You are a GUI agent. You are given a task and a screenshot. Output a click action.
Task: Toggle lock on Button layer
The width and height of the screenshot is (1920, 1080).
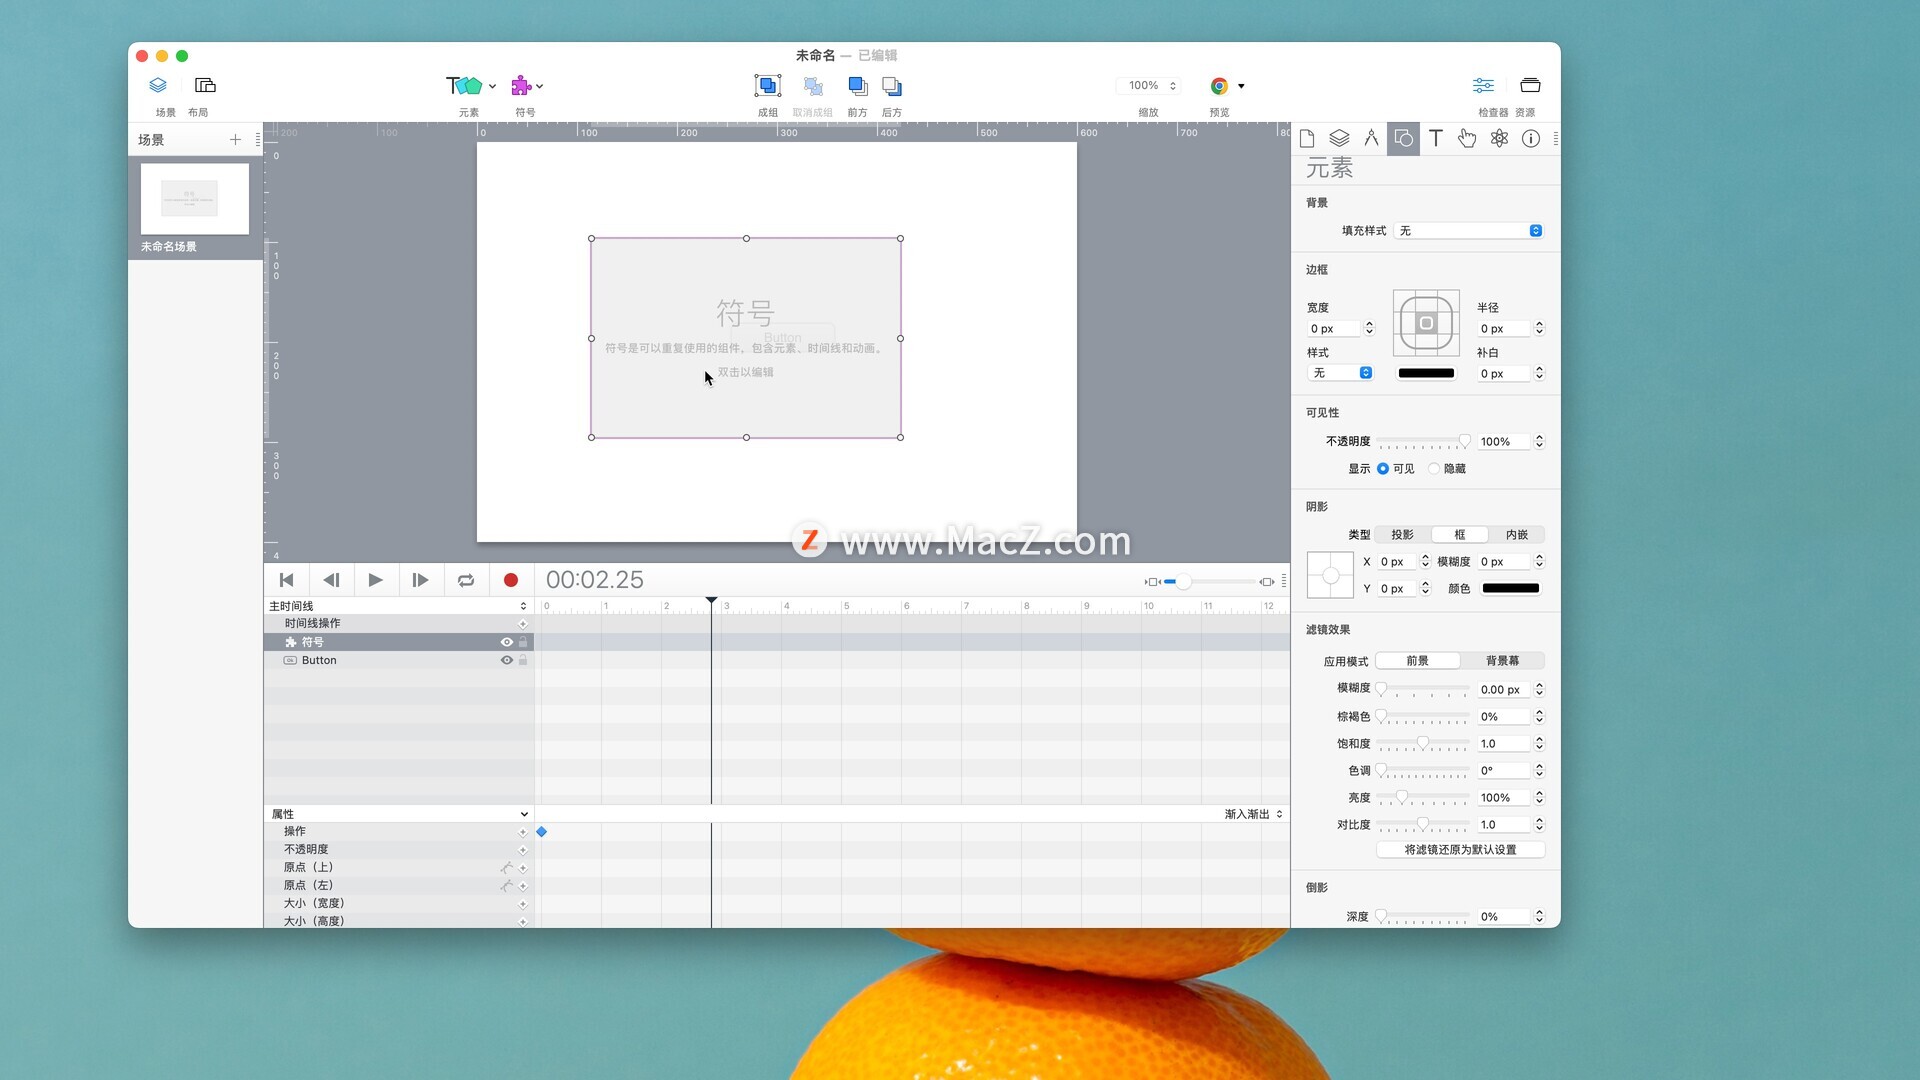click(x=523, y=660)
